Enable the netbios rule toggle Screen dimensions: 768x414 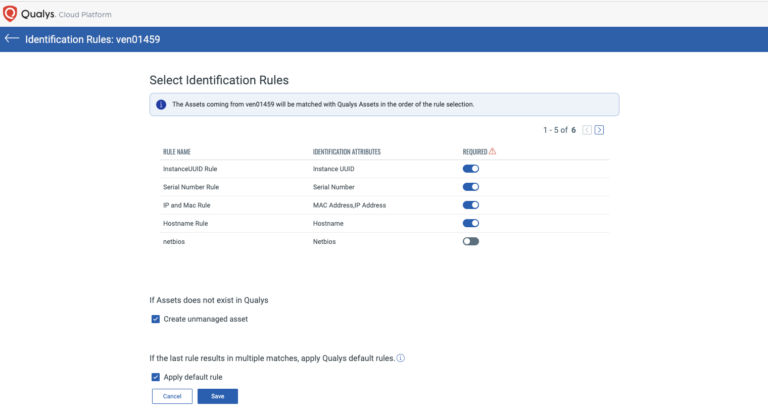[x=471, y=241]
